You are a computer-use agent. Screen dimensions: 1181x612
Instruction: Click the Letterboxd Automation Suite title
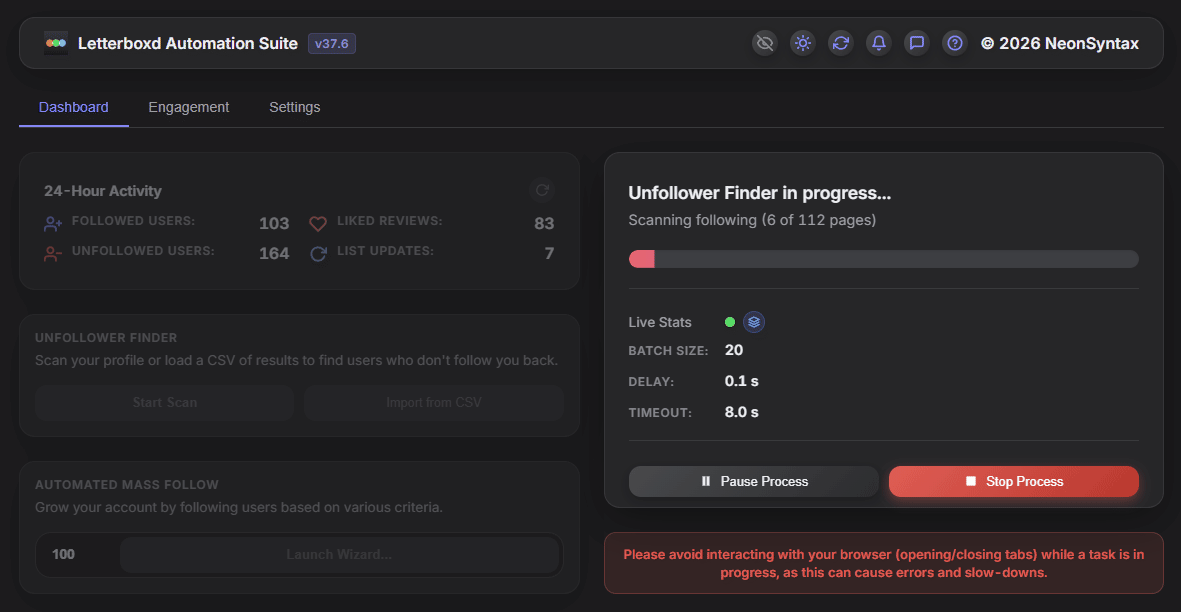coord(188,44)
